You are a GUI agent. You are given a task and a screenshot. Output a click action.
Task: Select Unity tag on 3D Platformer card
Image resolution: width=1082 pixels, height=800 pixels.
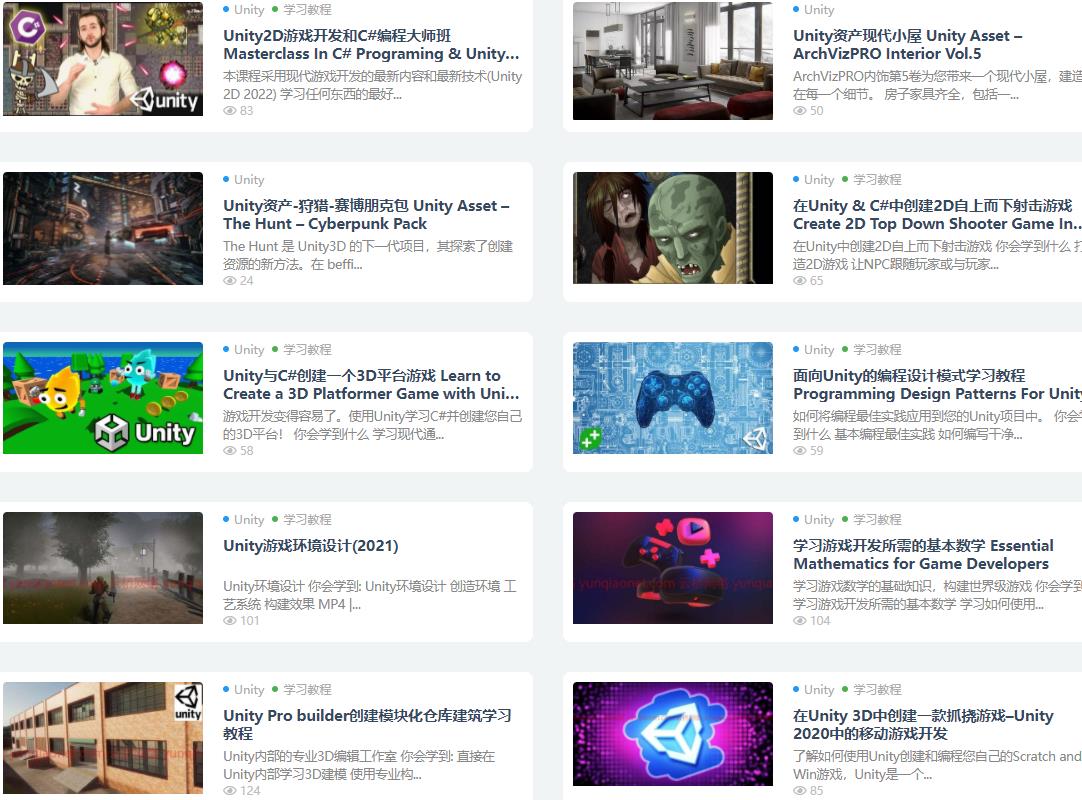[x=248, y=349]
